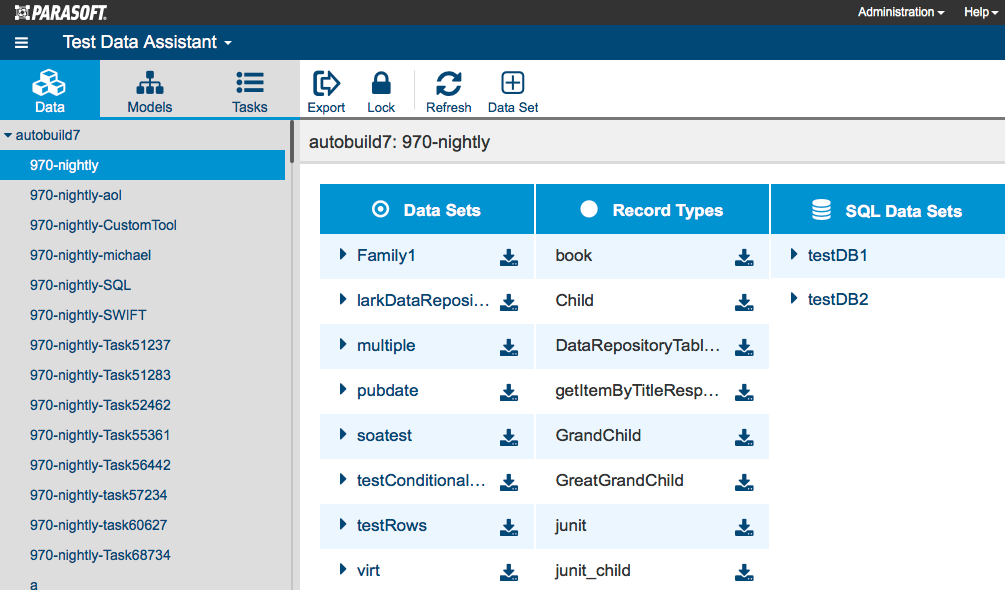Image resolution: width=1005 pixels, height=590 pixels.
Task: Click the sidebar vertical scrollbar
Action: coord(292,142)
